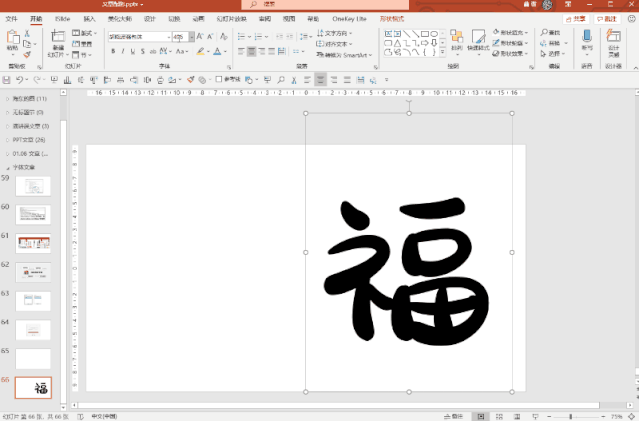This screenshot has height=421, width=639.
Task: Toggle Italic formatting
Action: (x=123, y=51)
